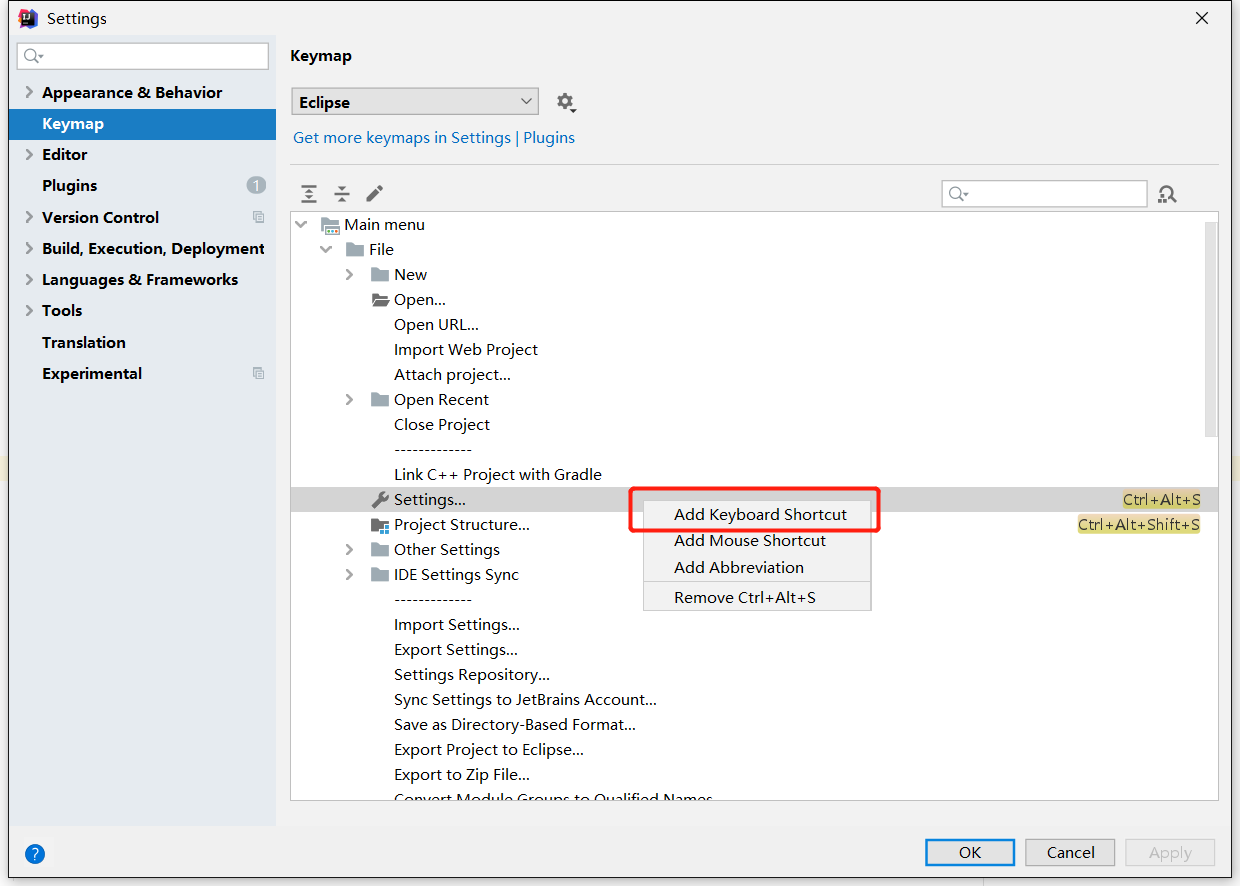Select the Open URL... action row
This screenshot has width=1240, height=886.
coord(754,325)
